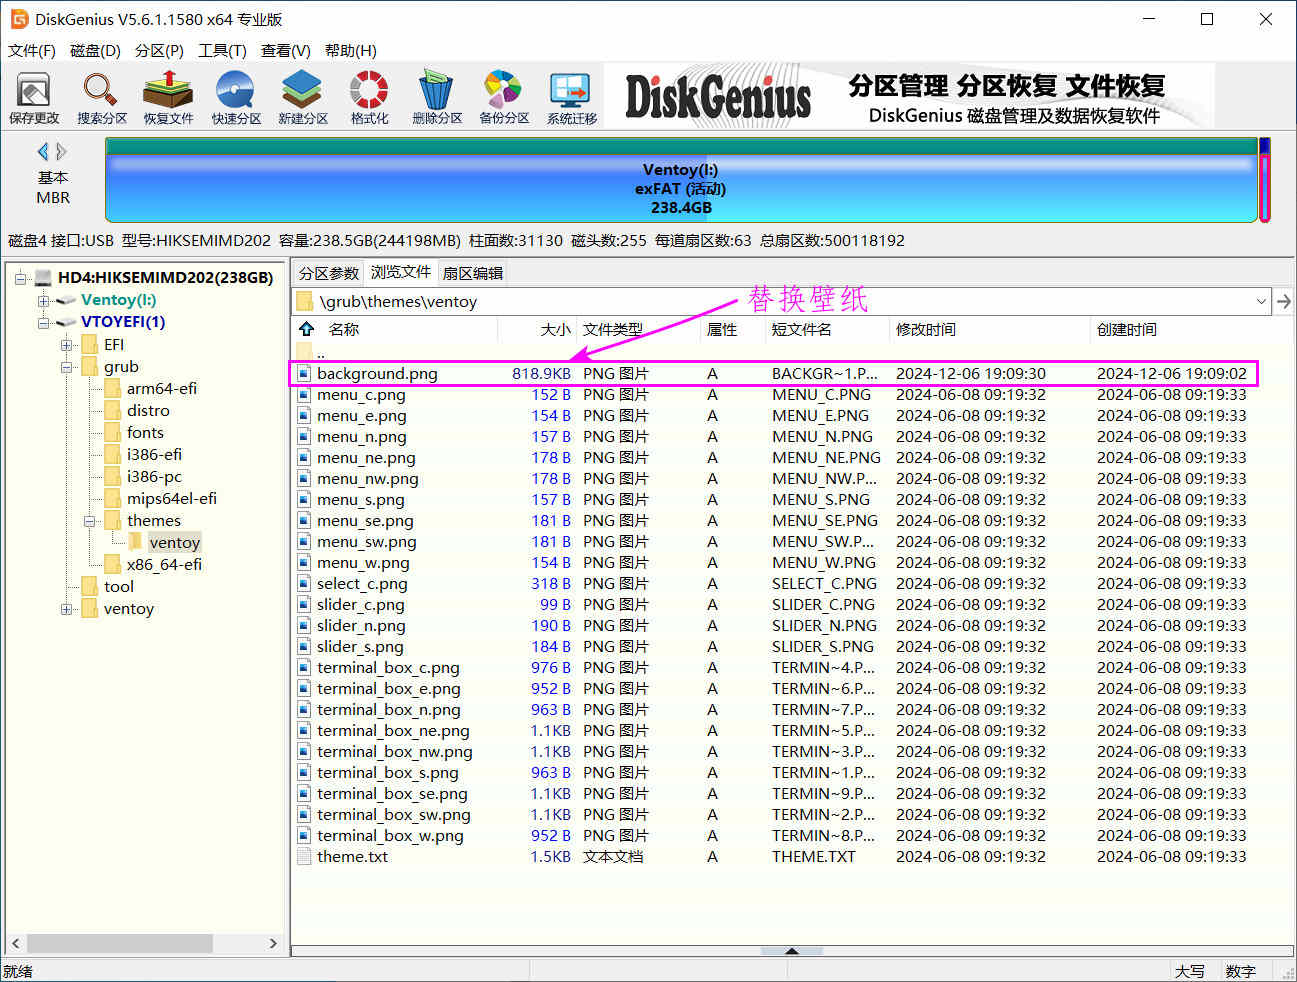Viewport: 1297px width, 982px height.
Task: Click the tree panel horizontal scrollbar thumb
Action: (x=120, y=944)
